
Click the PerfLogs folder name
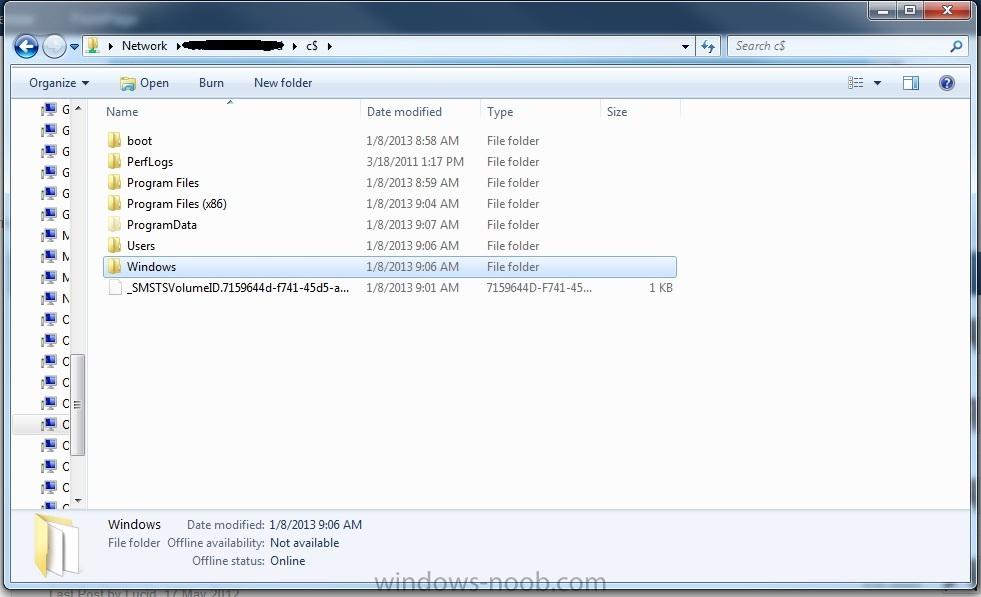(150, 161)
